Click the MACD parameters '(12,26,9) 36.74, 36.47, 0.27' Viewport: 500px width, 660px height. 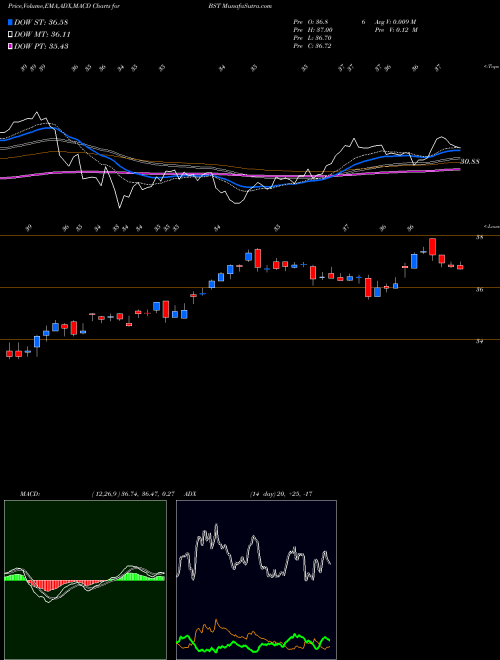[x=133, y=494]
